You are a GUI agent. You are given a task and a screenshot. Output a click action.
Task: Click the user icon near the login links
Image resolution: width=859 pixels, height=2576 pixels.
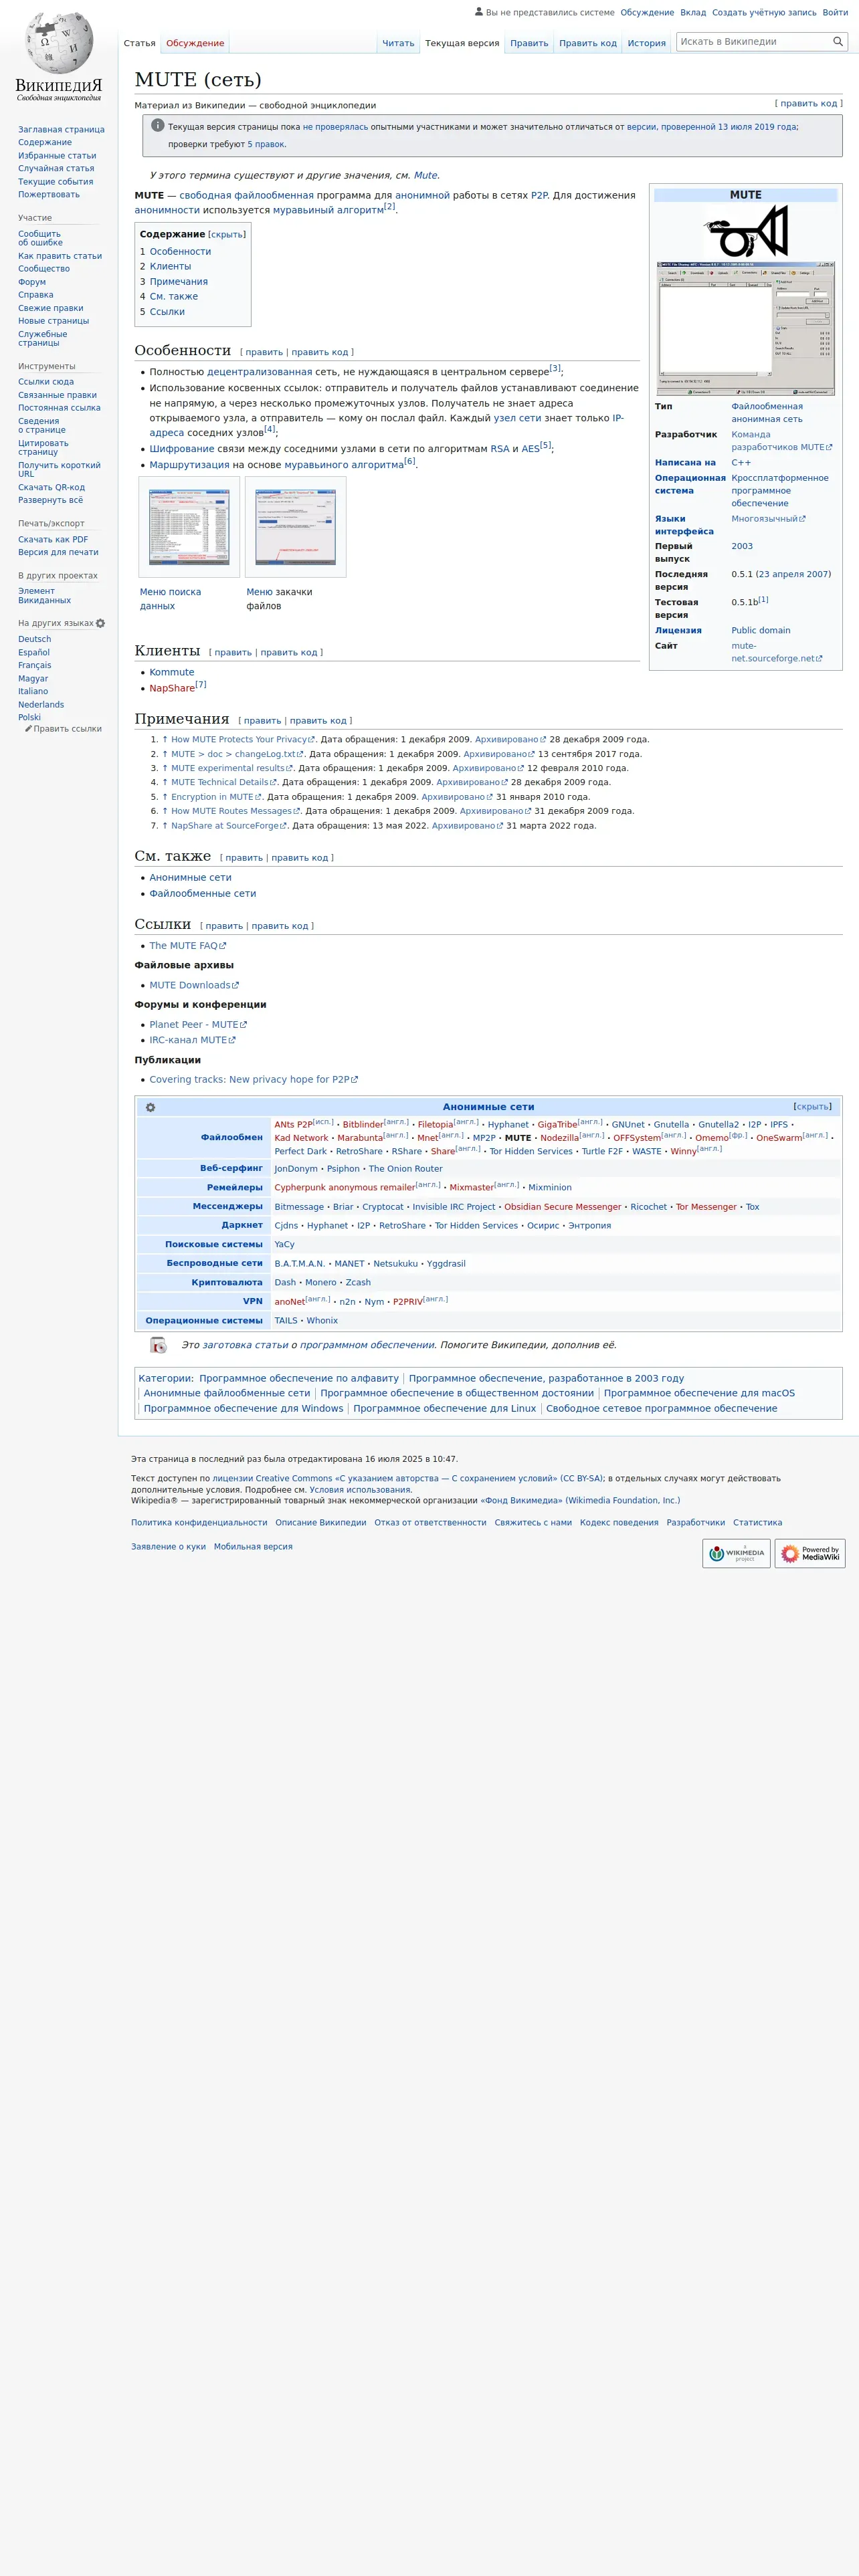coord(479,12)
